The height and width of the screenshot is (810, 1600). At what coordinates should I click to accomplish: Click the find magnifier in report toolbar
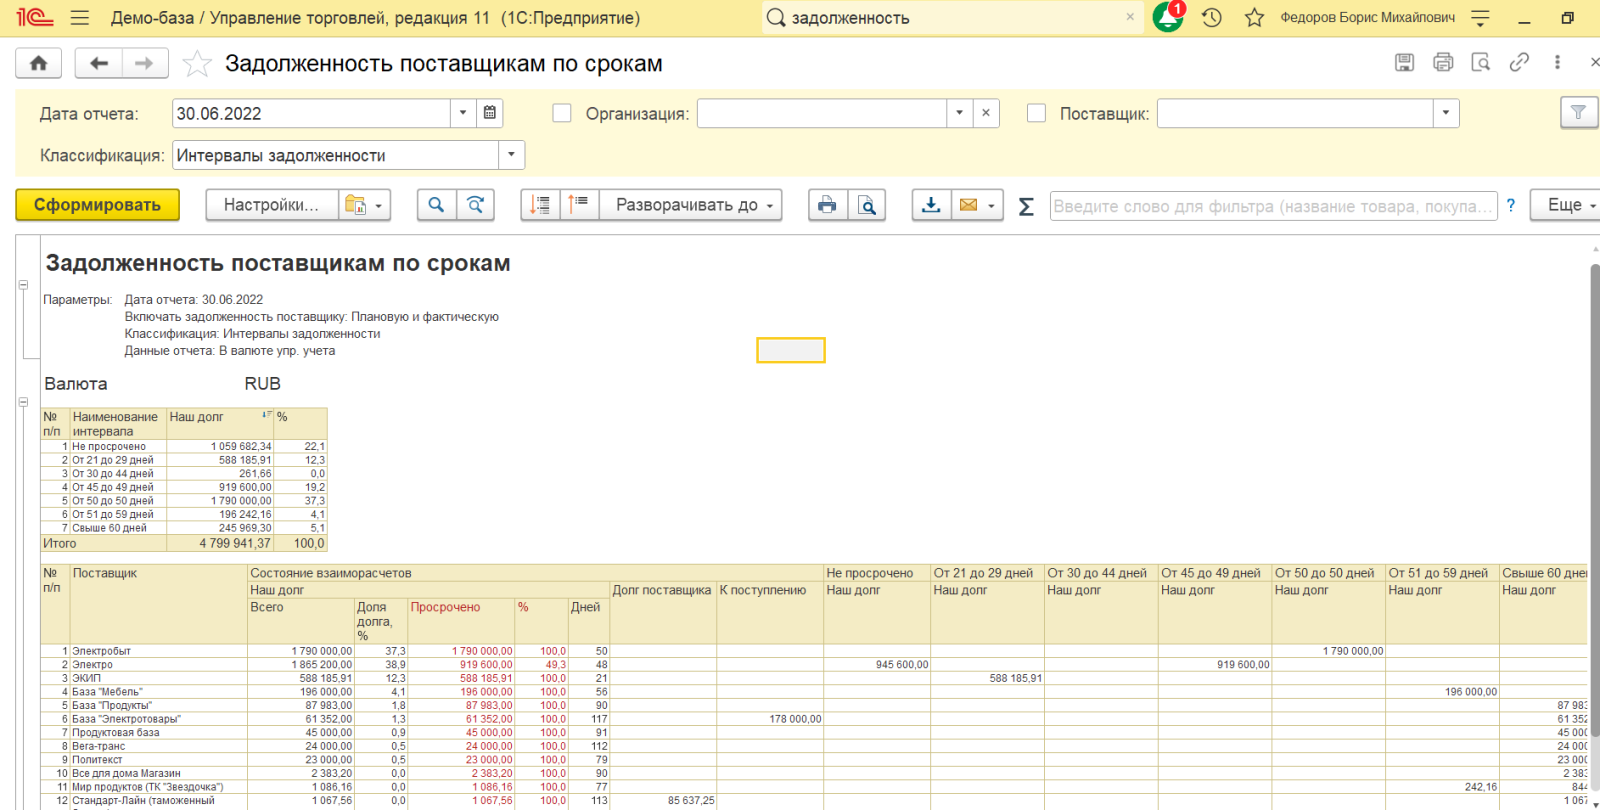[436, 205]
